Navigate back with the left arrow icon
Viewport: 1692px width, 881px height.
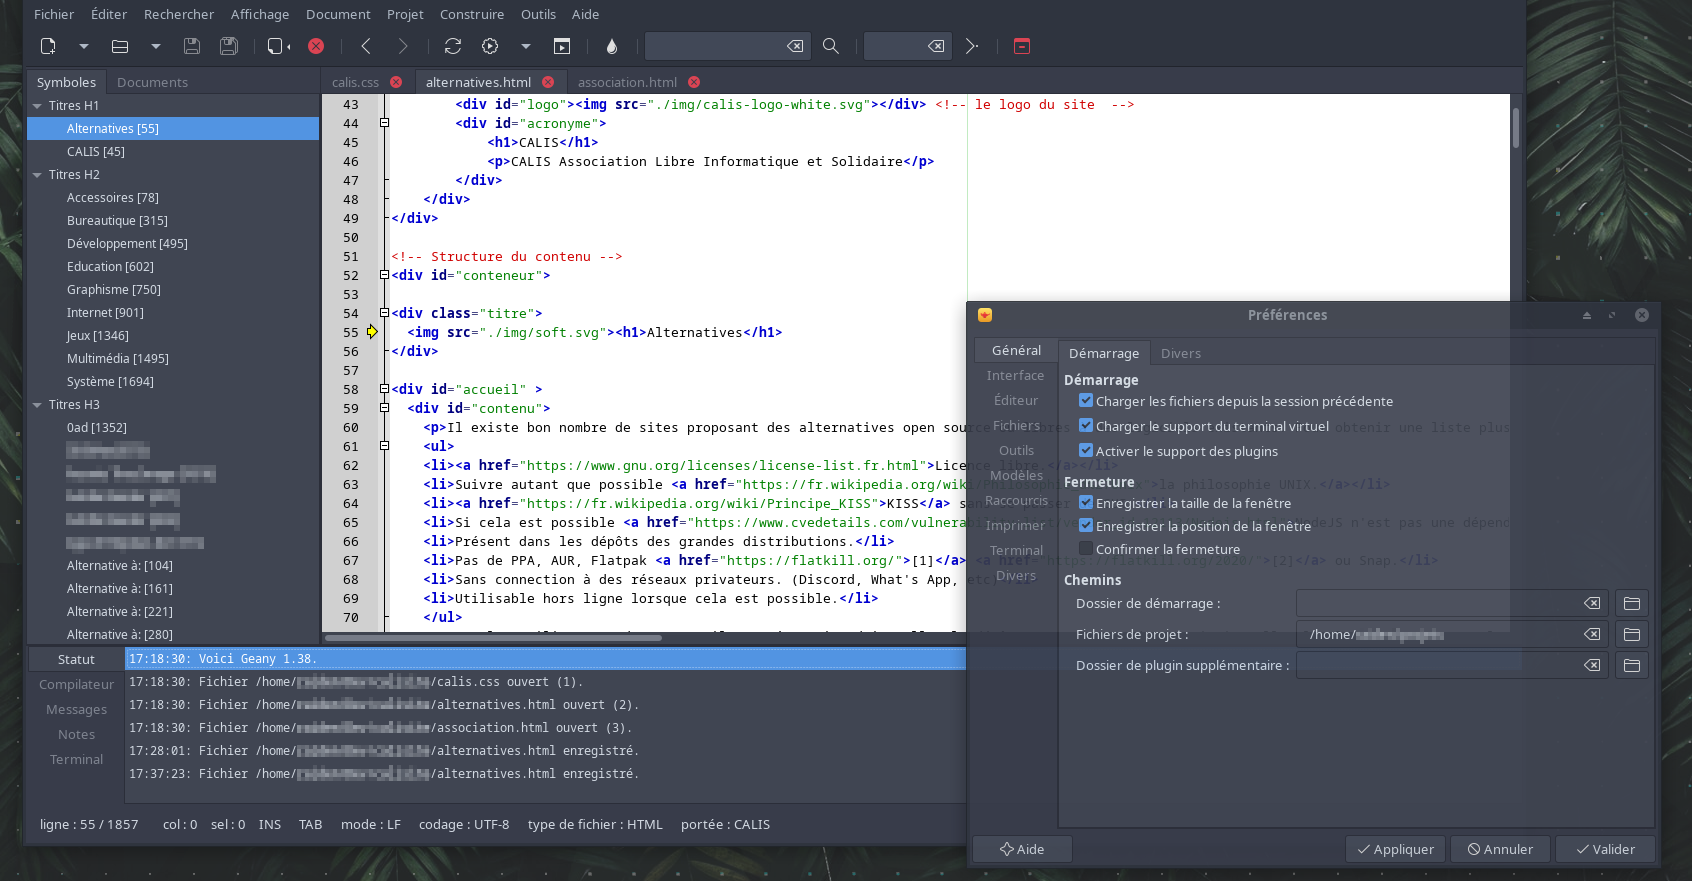[x=366, y=46]
